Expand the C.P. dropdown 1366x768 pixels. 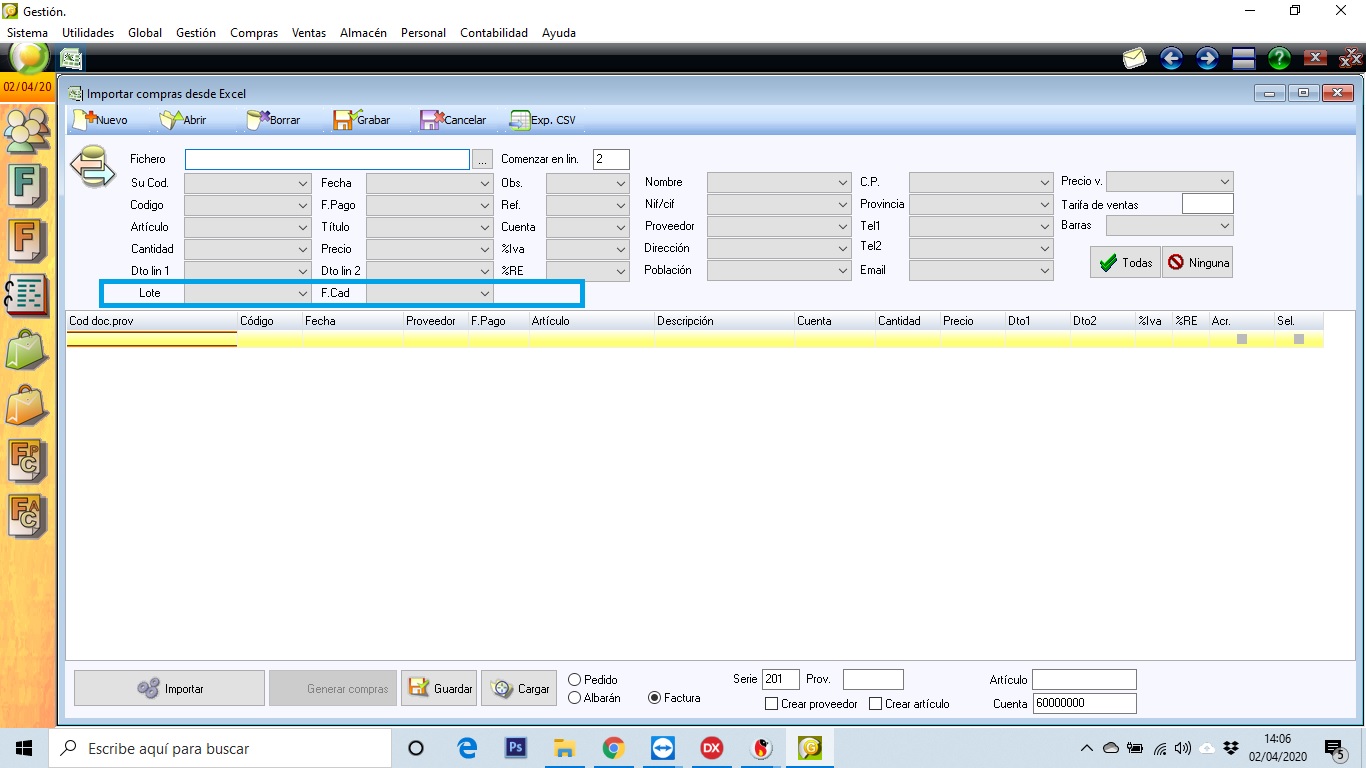coord(982,182)
